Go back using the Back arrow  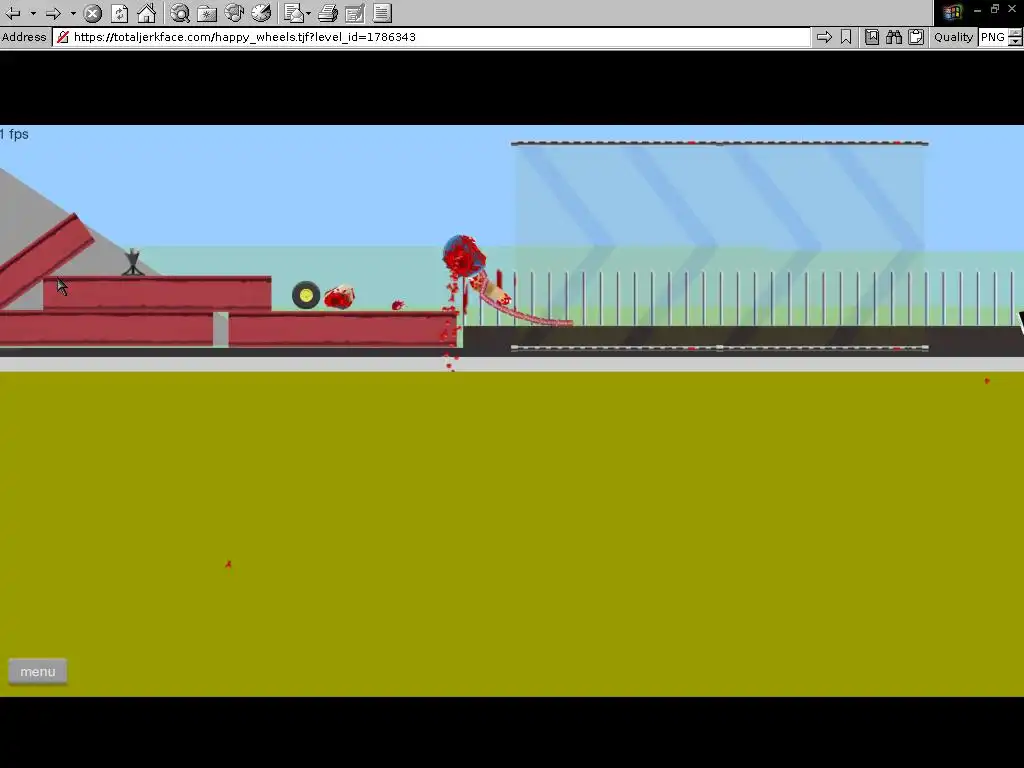click(13, 13)
